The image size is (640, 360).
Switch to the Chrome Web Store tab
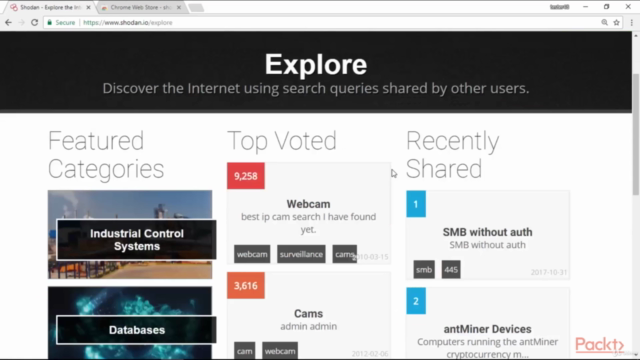pyautogui.click(x=141, y=7)
